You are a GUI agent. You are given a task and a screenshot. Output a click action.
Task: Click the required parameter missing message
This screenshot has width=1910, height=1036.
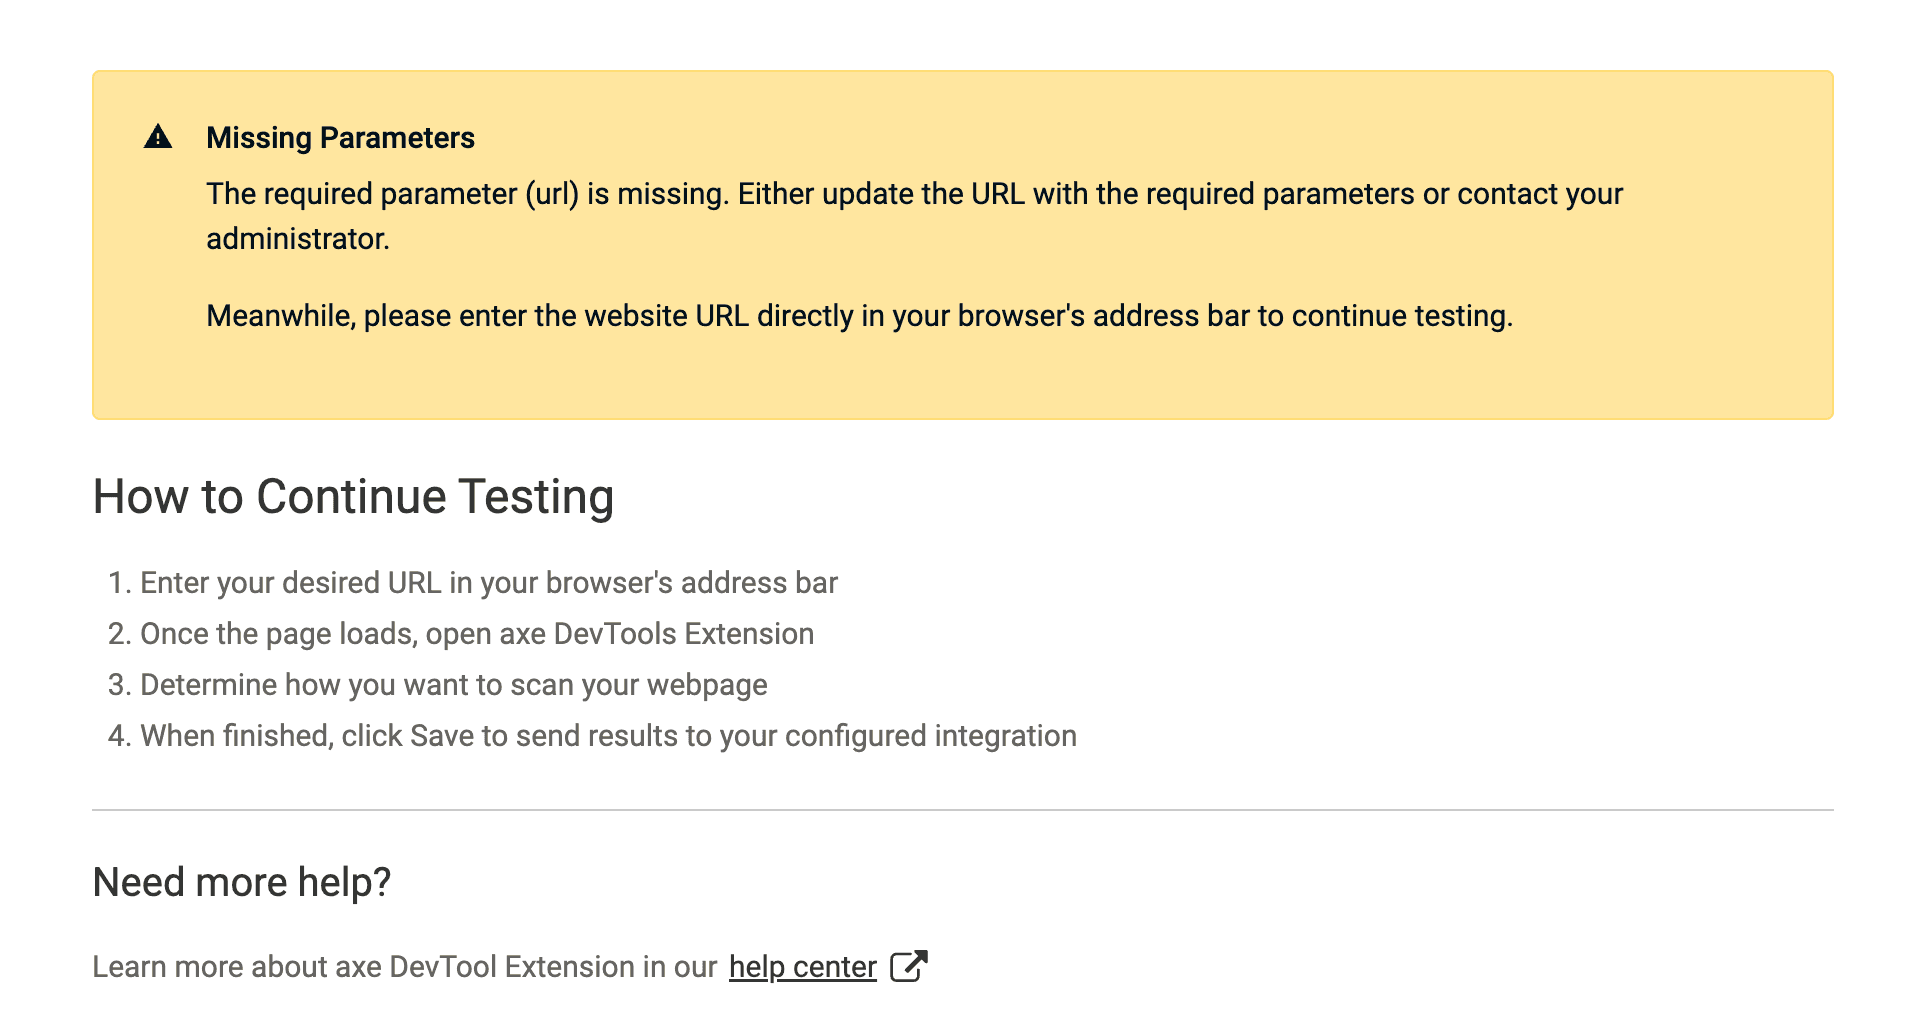pos(914,194)
